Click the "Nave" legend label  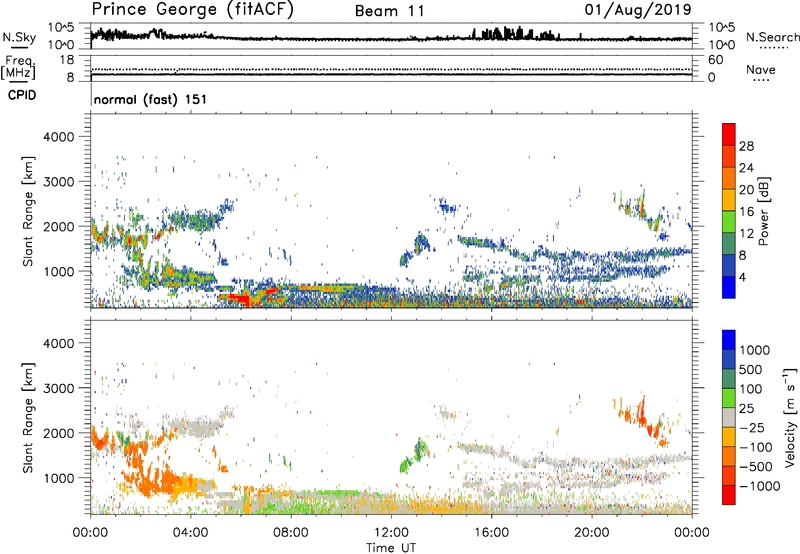761,69
